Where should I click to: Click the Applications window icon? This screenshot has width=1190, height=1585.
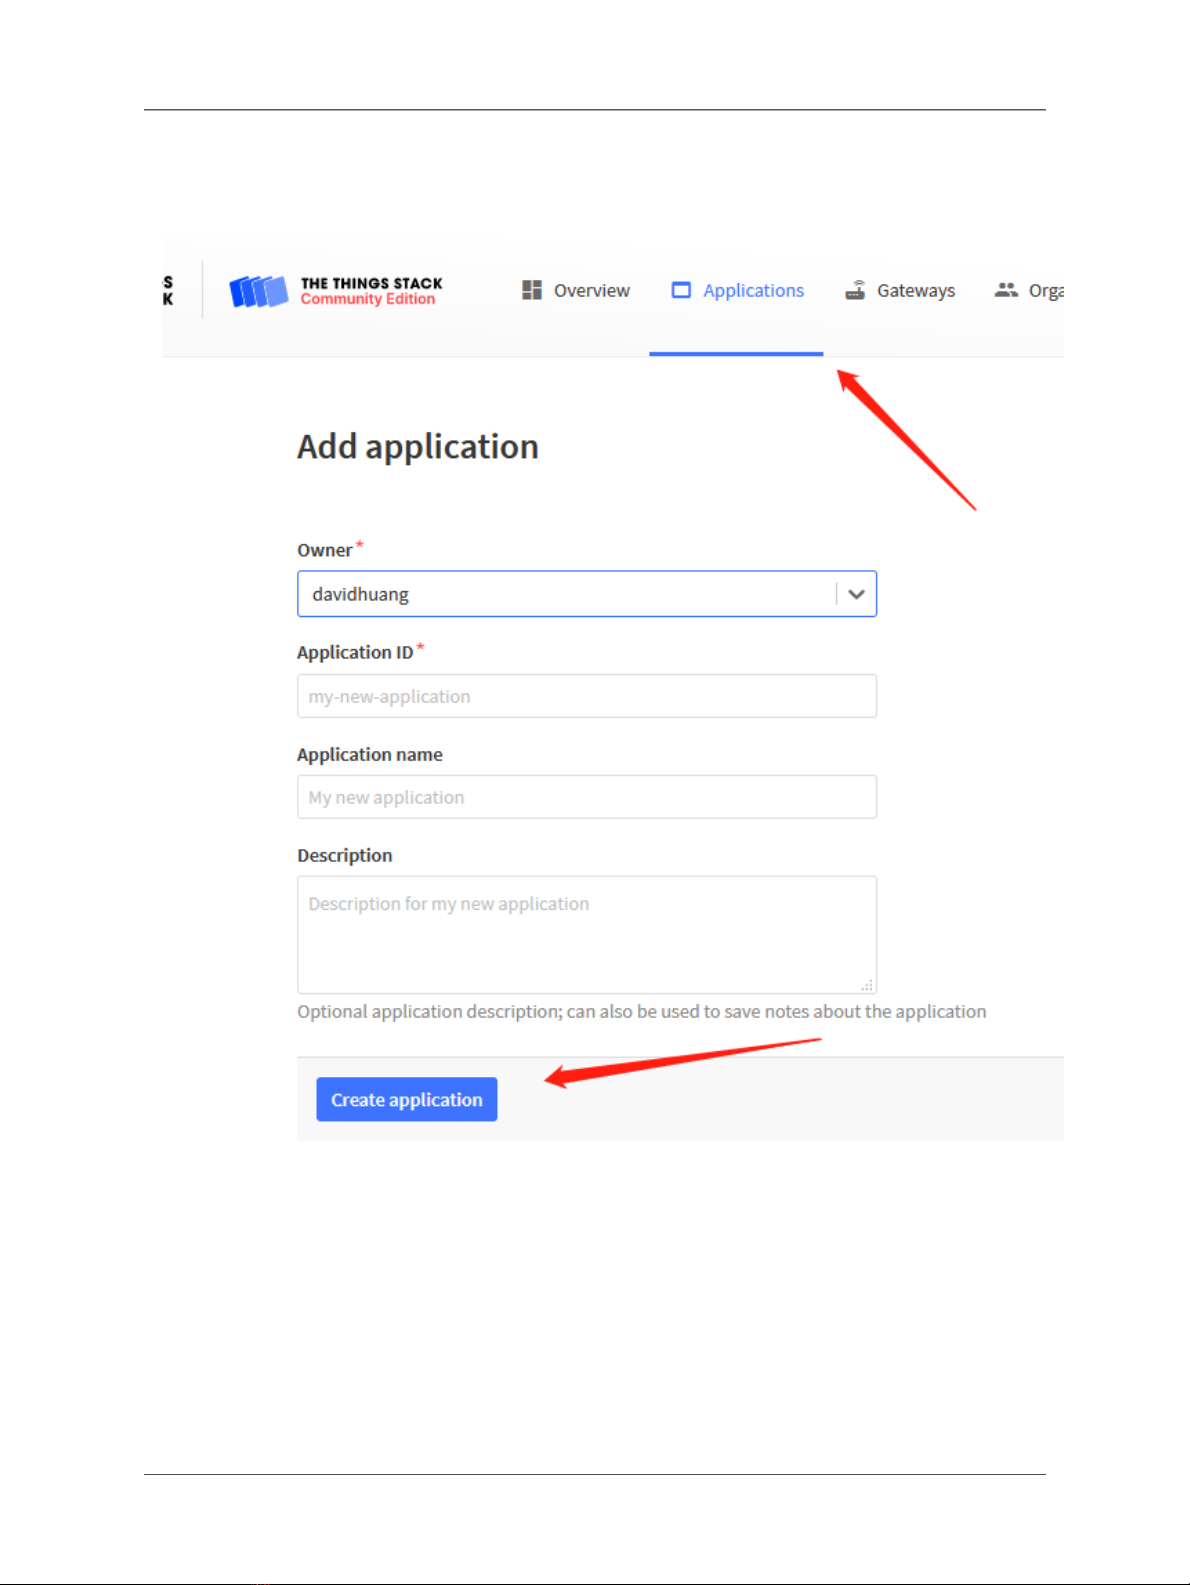tap(681, 290)
